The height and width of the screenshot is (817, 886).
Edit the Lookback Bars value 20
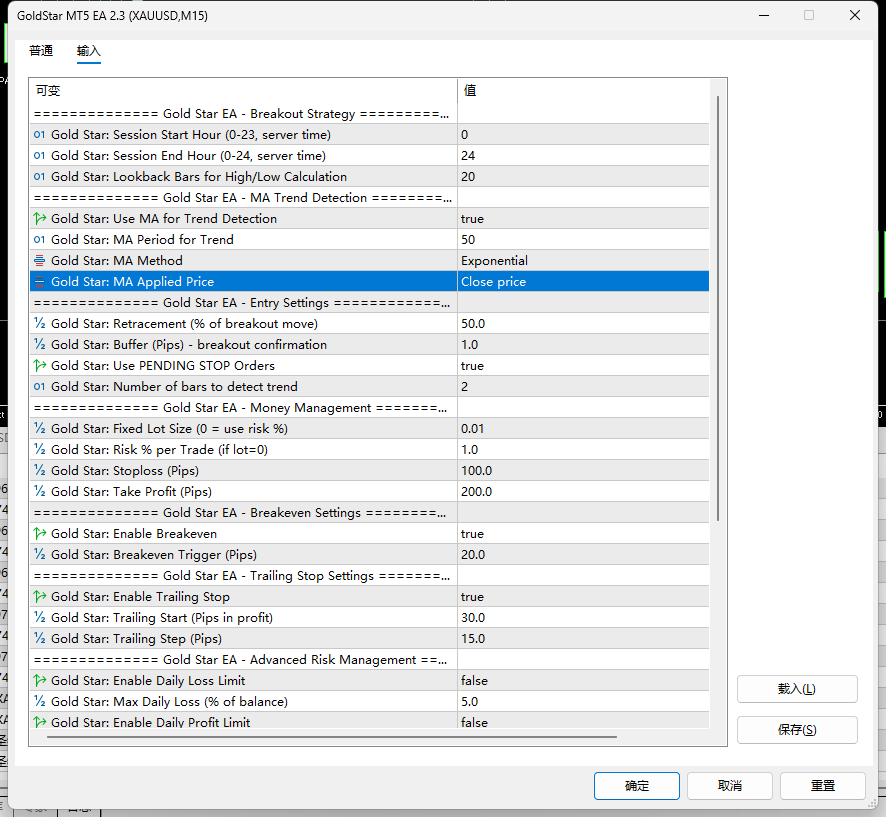[x=583, y=177]
